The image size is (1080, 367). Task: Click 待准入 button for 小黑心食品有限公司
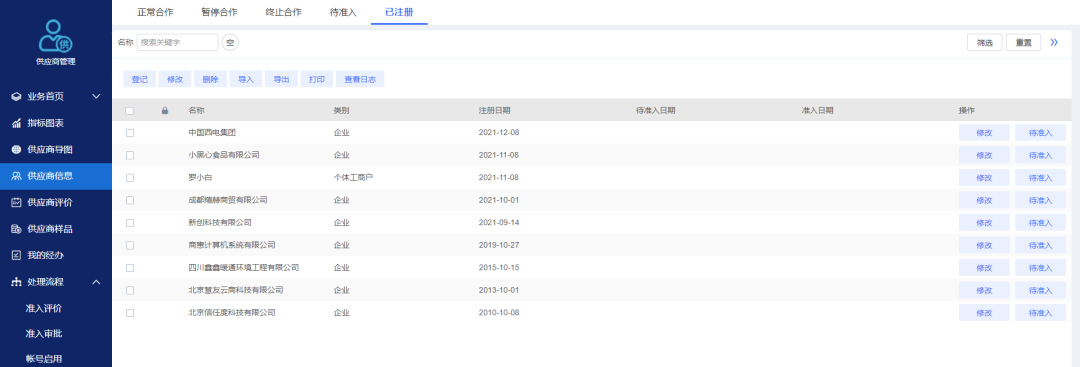point(1040,155)
